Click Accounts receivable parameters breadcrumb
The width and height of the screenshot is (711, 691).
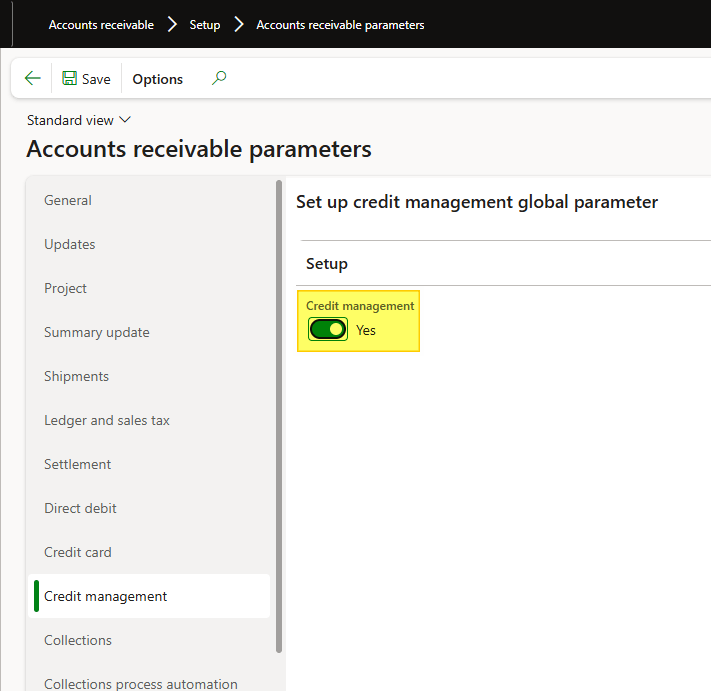coord(340,25)
